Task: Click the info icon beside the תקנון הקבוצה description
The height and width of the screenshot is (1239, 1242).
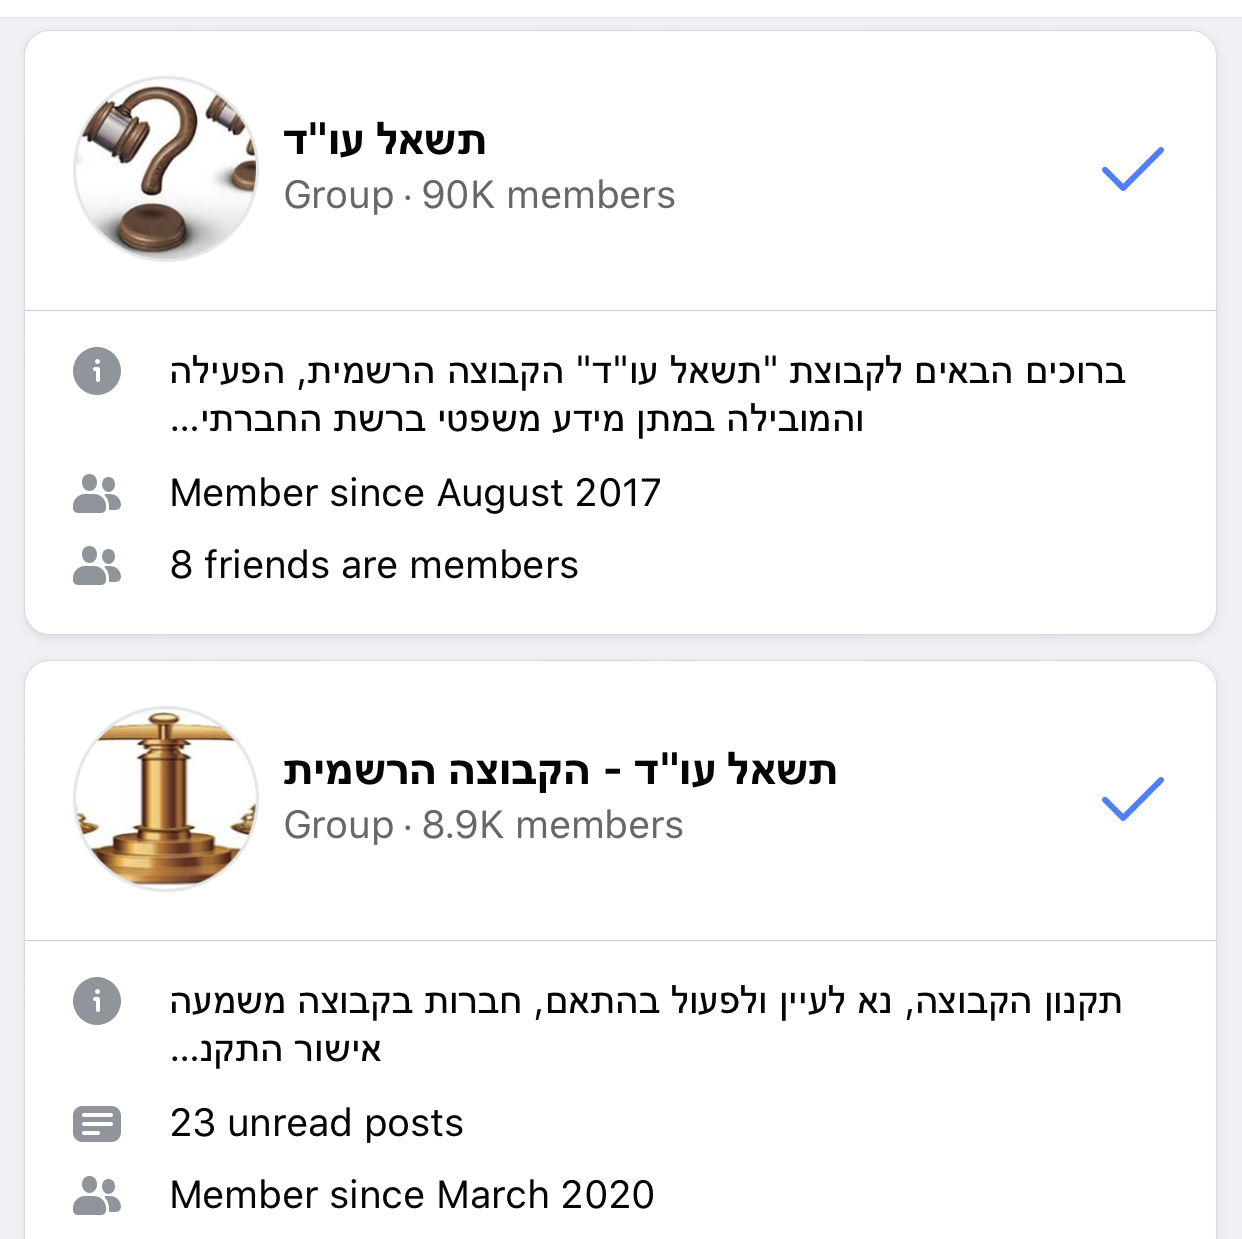Action: click(x=97, y=1002)
